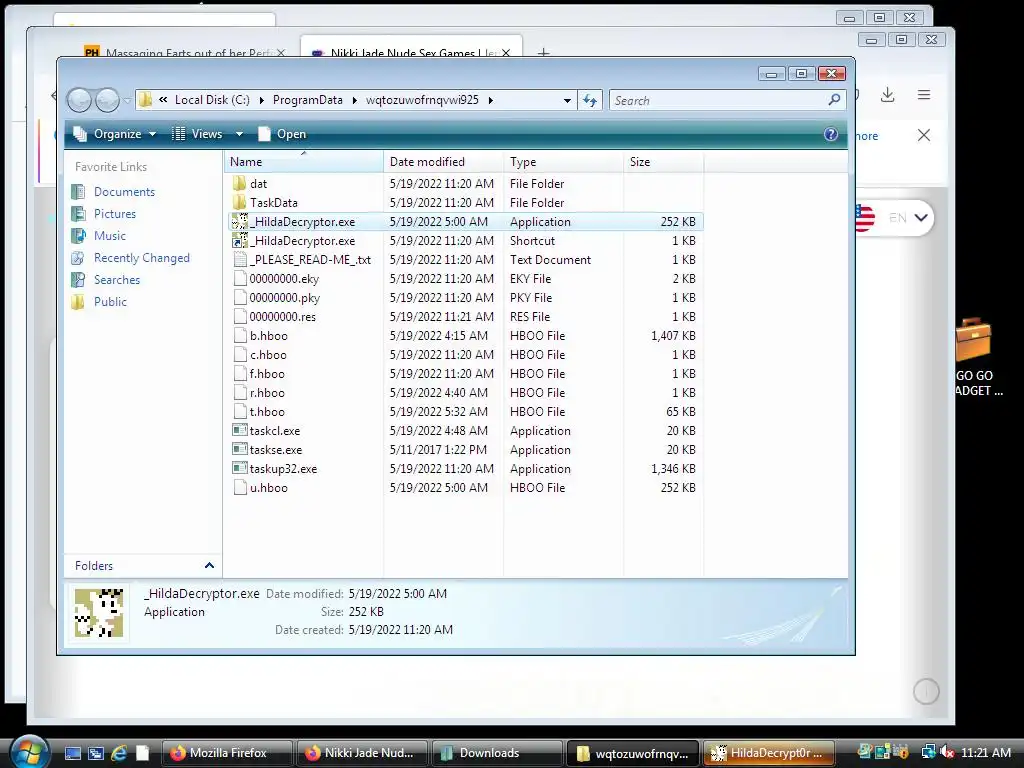The image size is (1024, 768).
Task: Open Public favorite link
Action: pyautogui.click(x=110, y=302)
